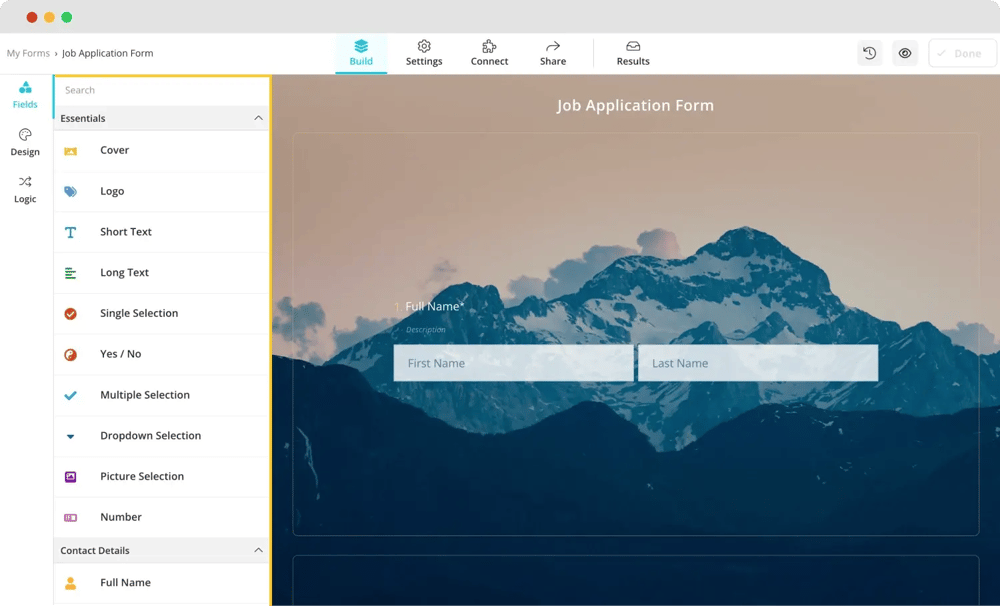Add a Short Text field
1000x606 pixels.
(x=125, y=232)
